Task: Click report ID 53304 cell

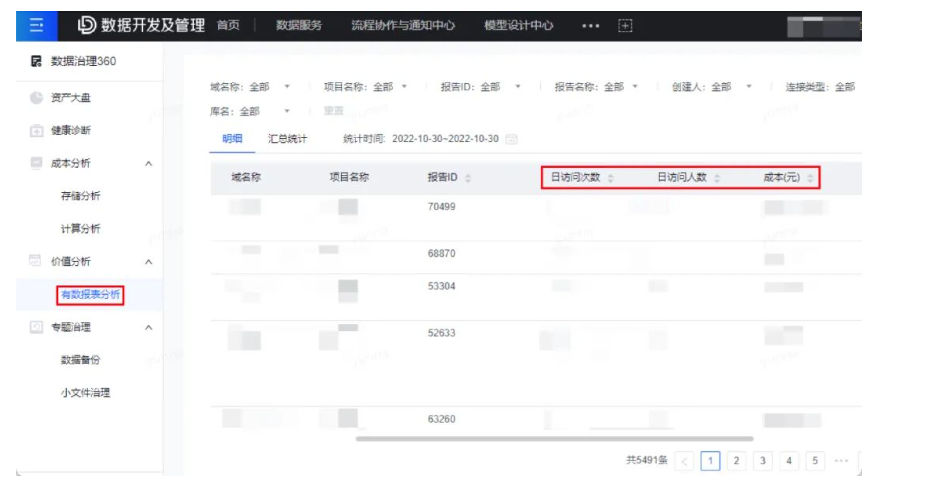Action: tap(441, 286)
